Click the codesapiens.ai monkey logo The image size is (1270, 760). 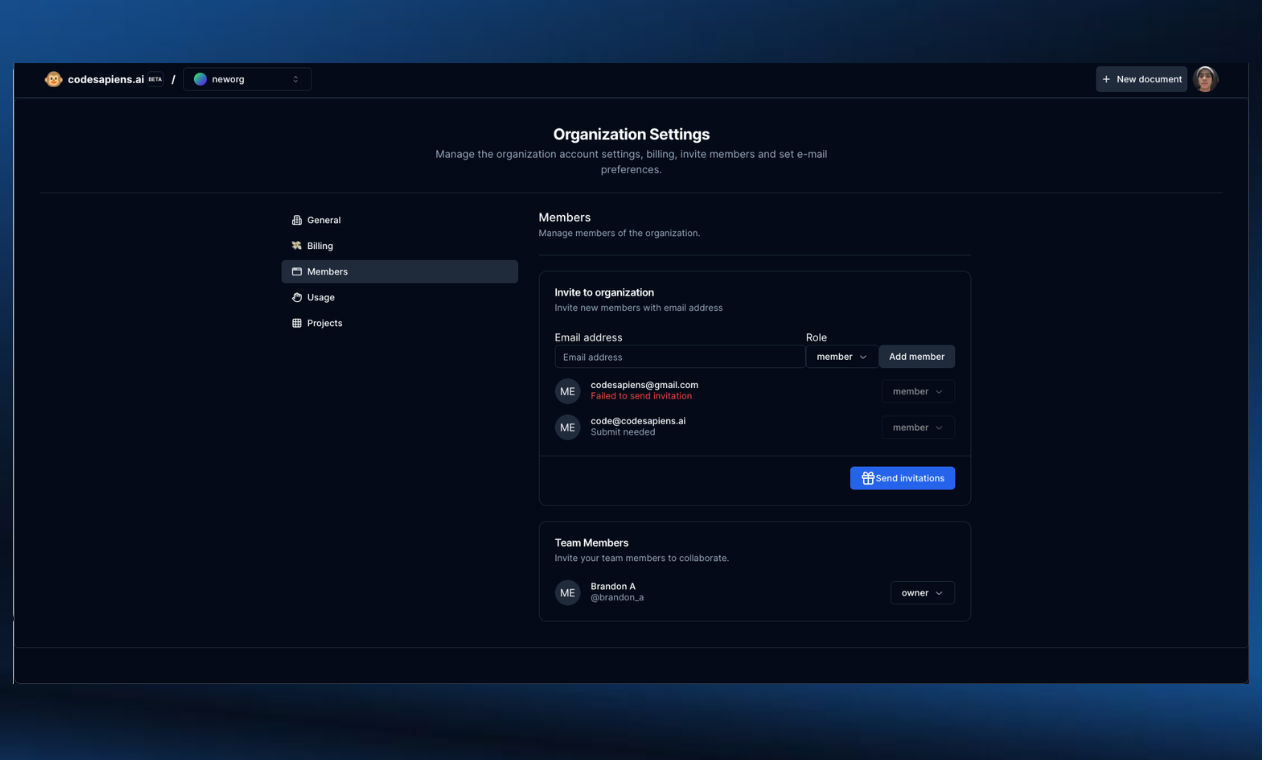point(53,78)
